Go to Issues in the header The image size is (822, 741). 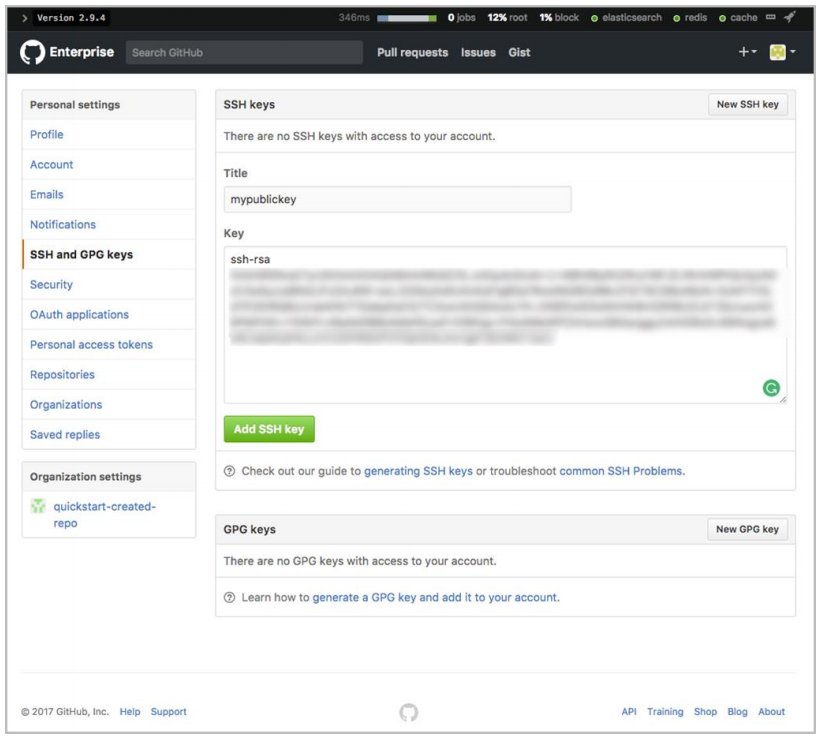click(478, 52)
